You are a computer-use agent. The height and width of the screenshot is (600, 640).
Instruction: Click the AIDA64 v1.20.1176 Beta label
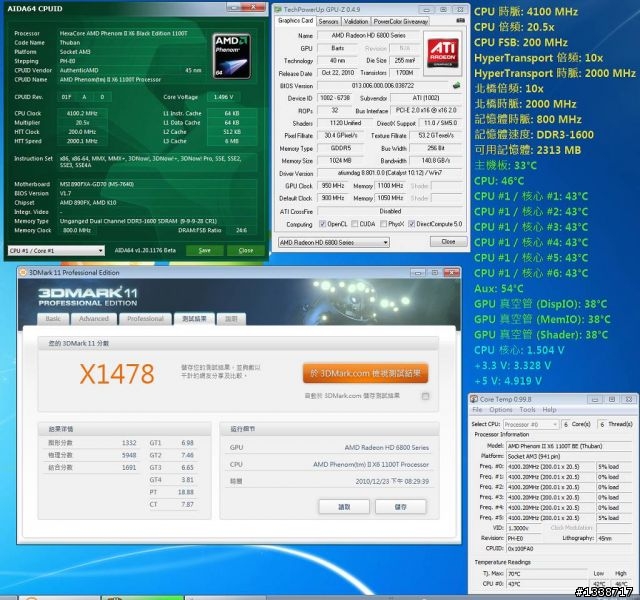point(145,250)
